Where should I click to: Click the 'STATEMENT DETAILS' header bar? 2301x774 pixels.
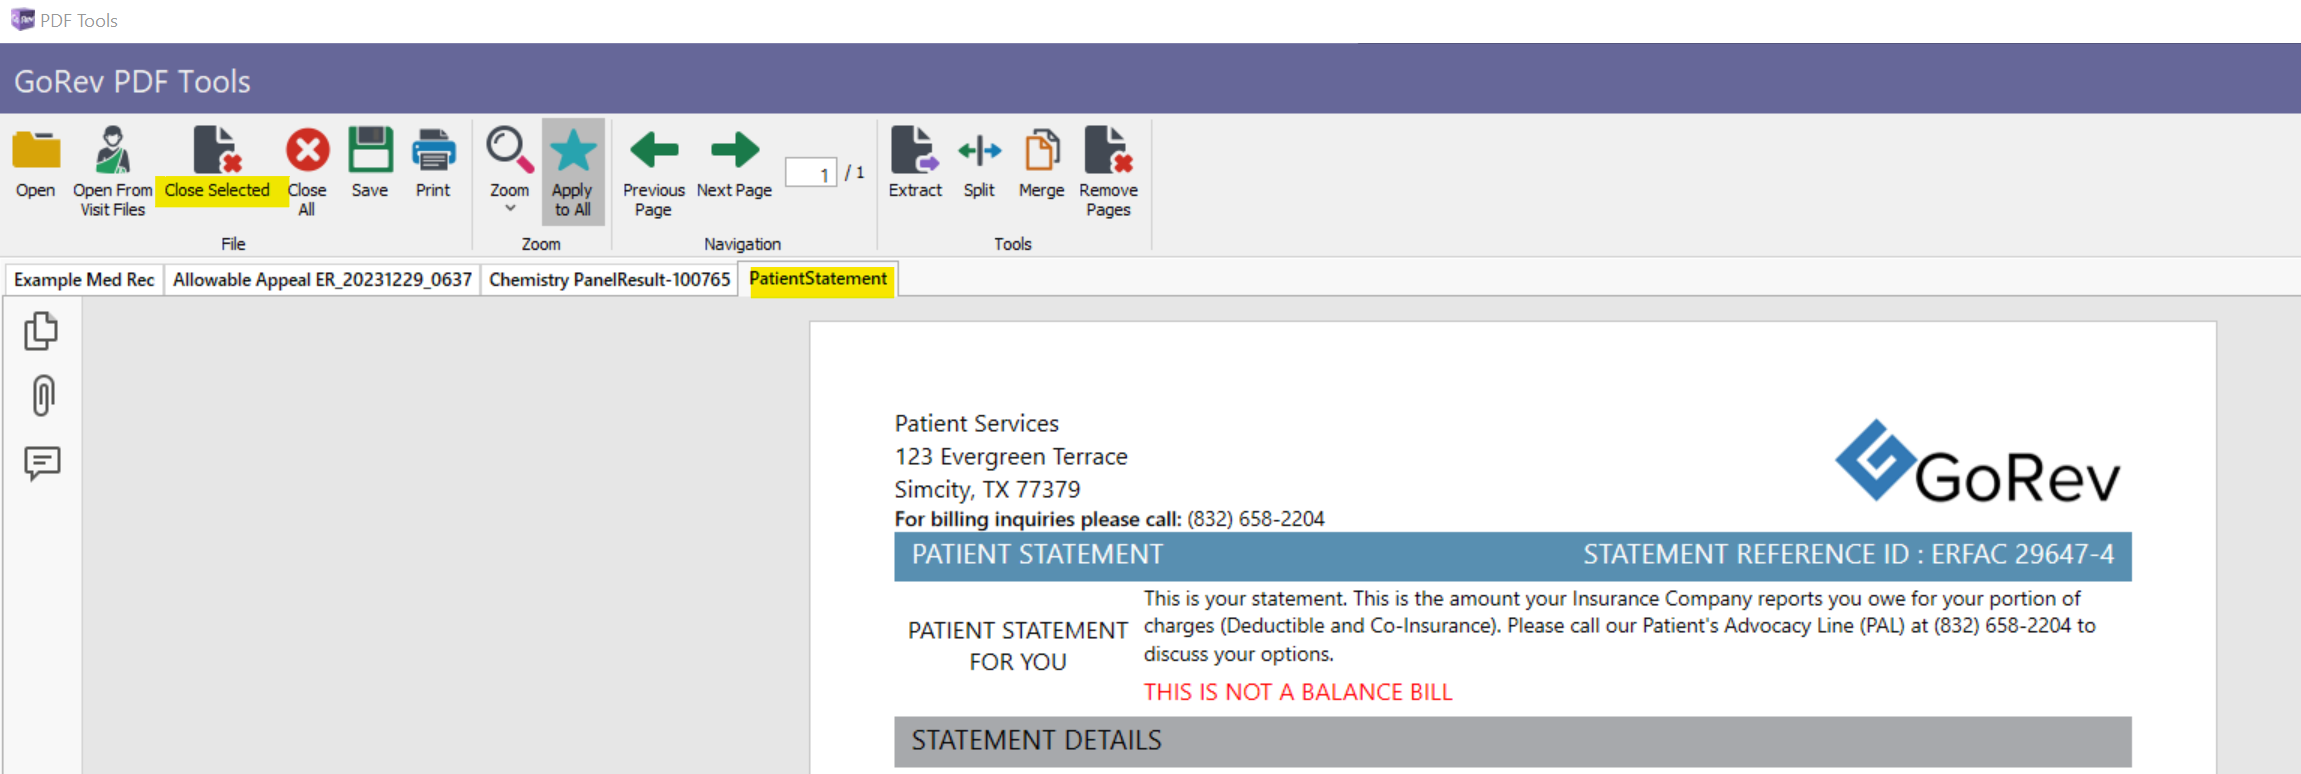pyautogui.click(x=1512, y=741)
